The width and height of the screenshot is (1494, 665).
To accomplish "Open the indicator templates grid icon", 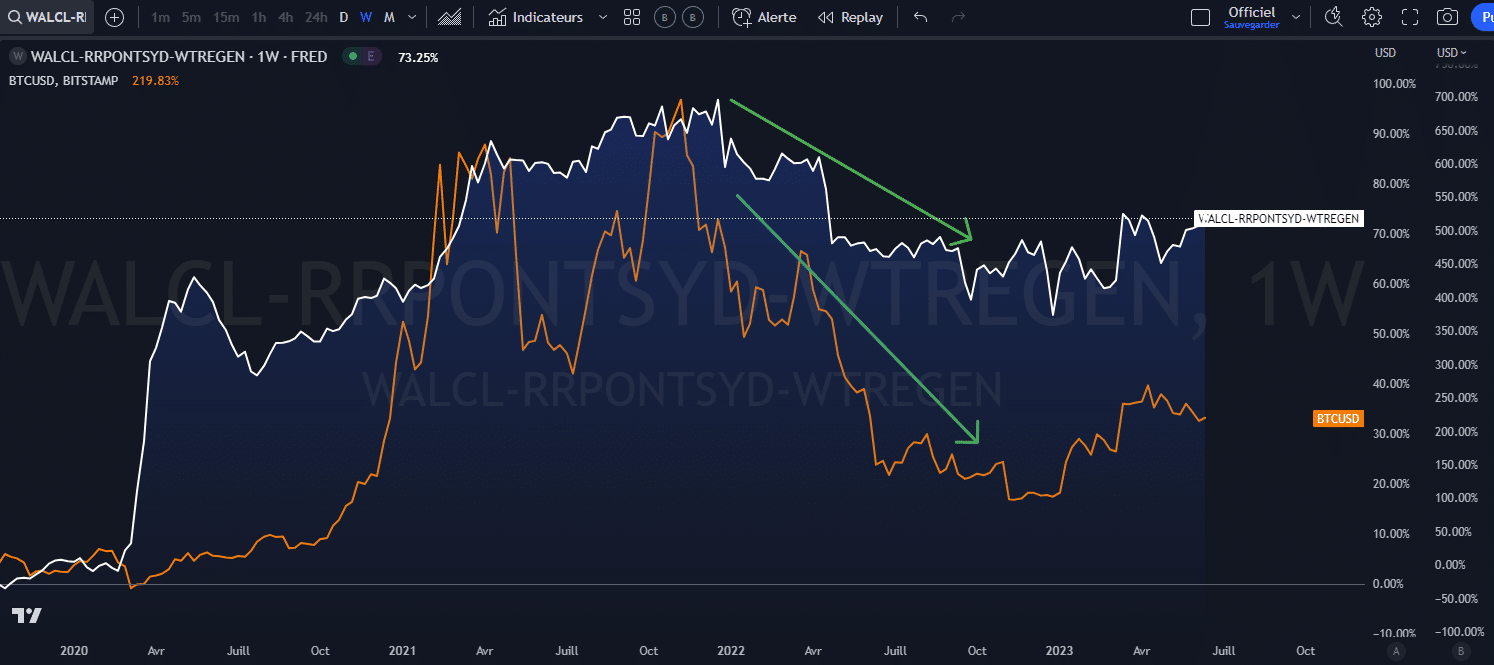I will (x=631, y=17).
